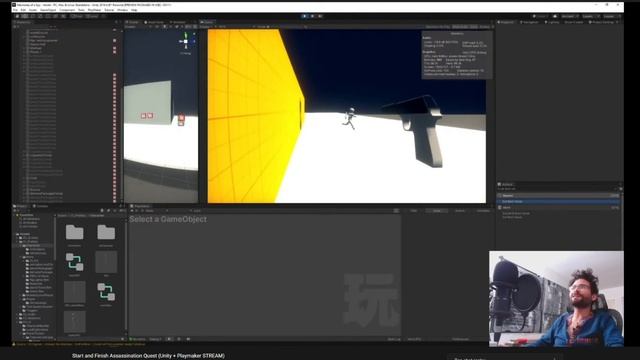Screen dimensions: 640x360
Task: Click the PlayMaker panel play button
Action: tap(169, 339)
